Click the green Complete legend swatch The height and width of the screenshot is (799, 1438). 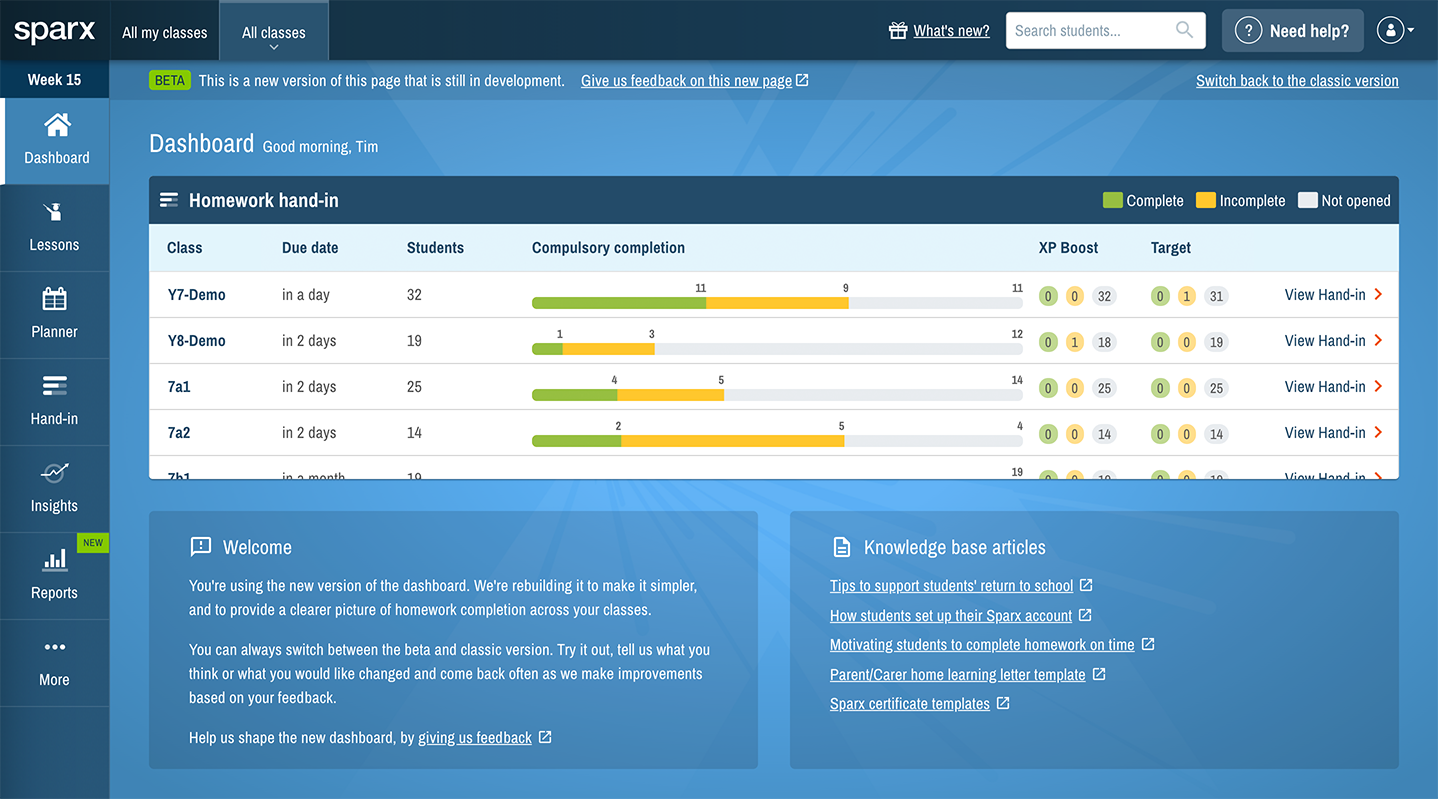pos(1112,200)
